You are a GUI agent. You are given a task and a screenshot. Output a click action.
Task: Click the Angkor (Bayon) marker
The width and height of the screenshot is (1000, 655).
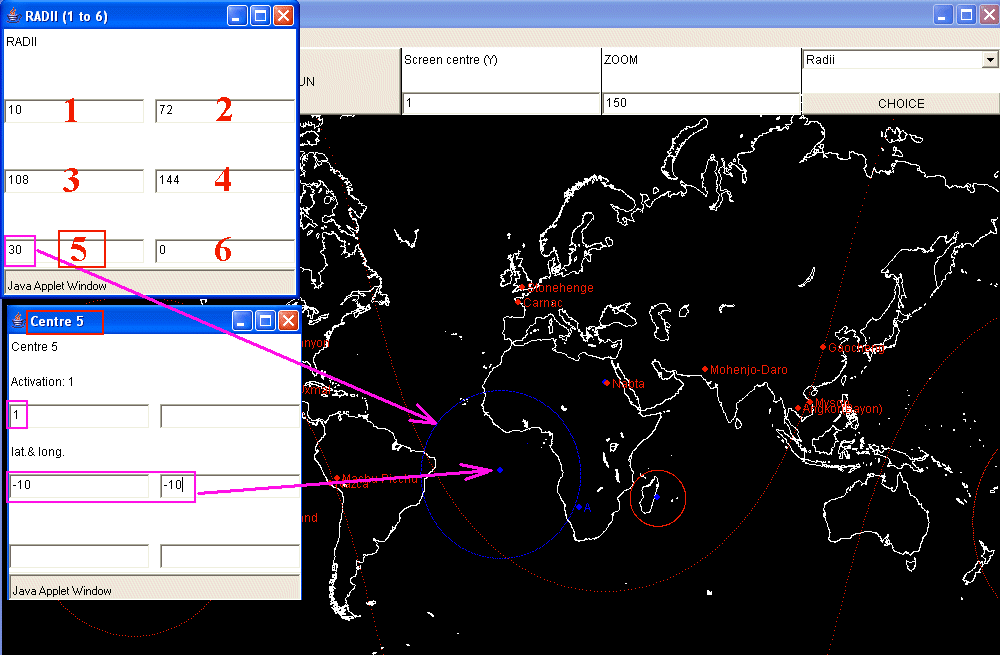[798, 408]
